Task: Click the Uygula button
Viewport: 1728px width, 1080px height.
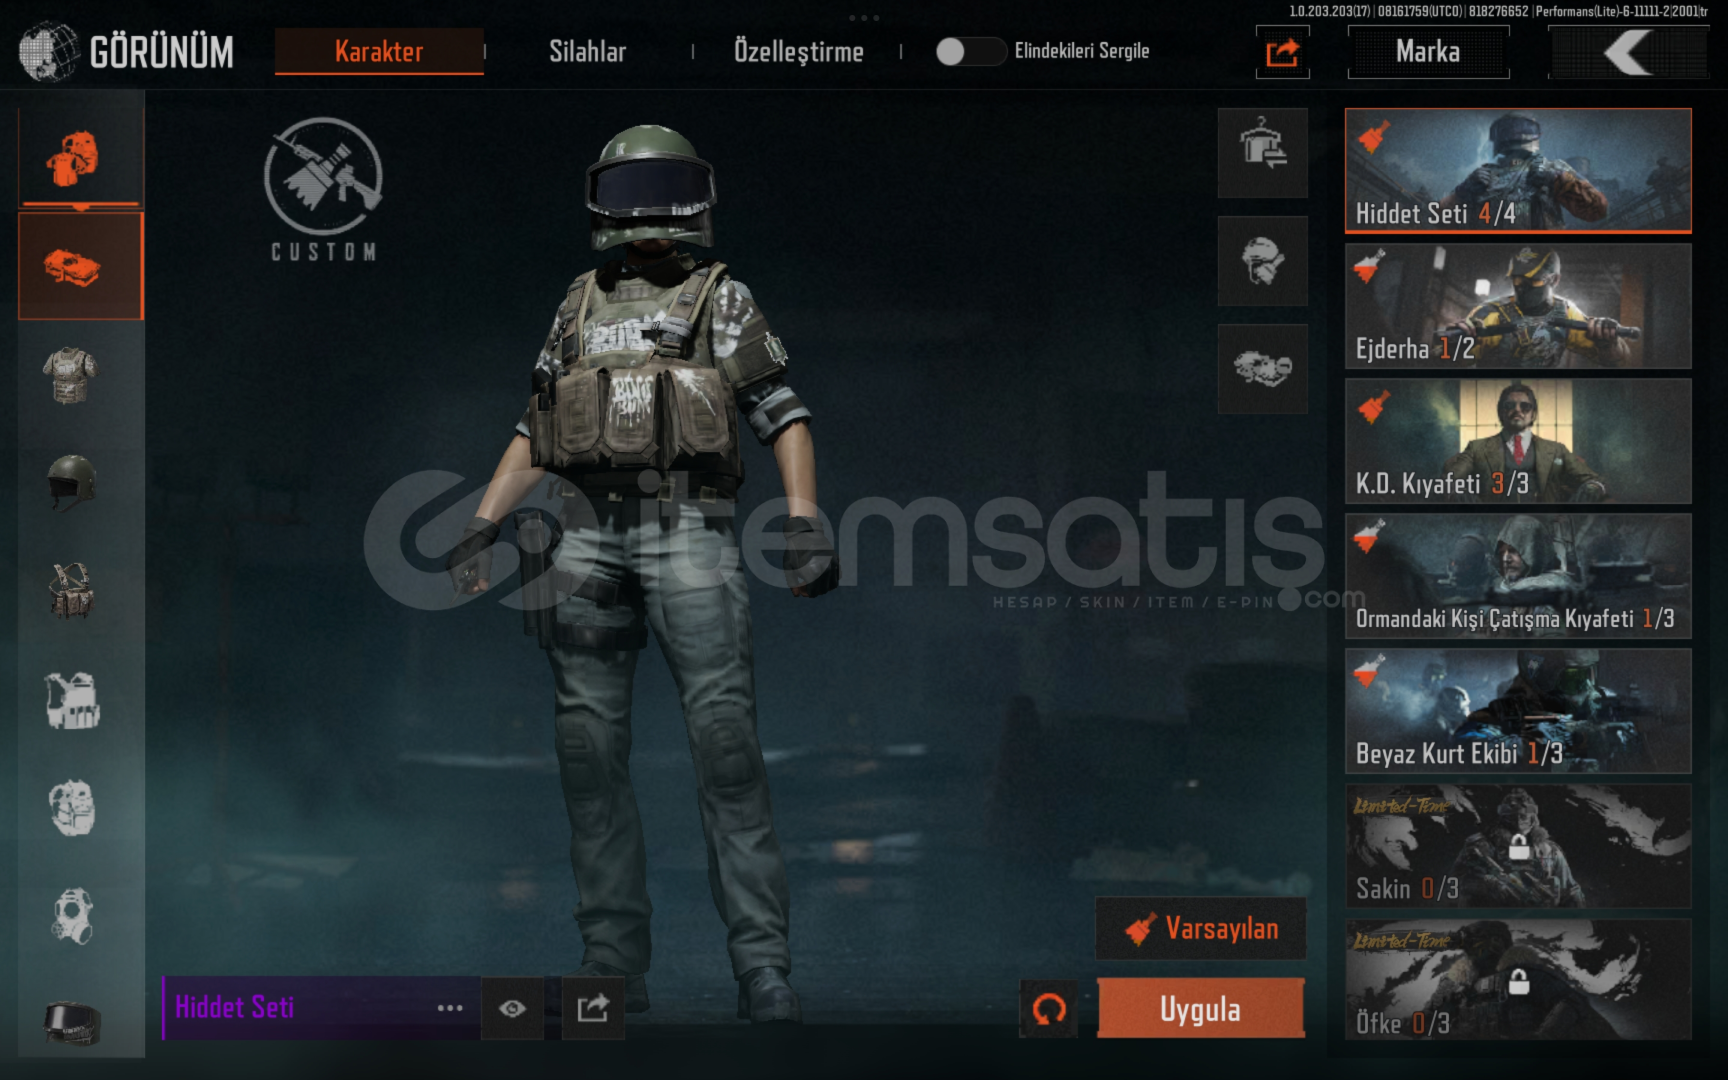Action: (x=1201, y=1008)
